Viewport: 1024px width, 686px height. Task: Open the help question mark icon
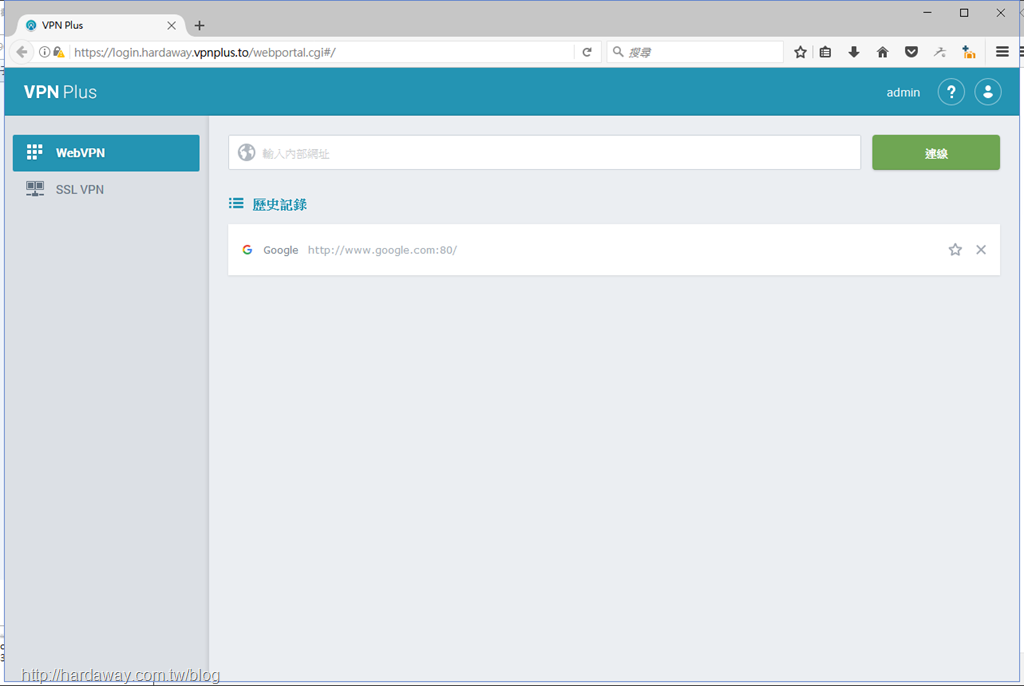[951, 92]
